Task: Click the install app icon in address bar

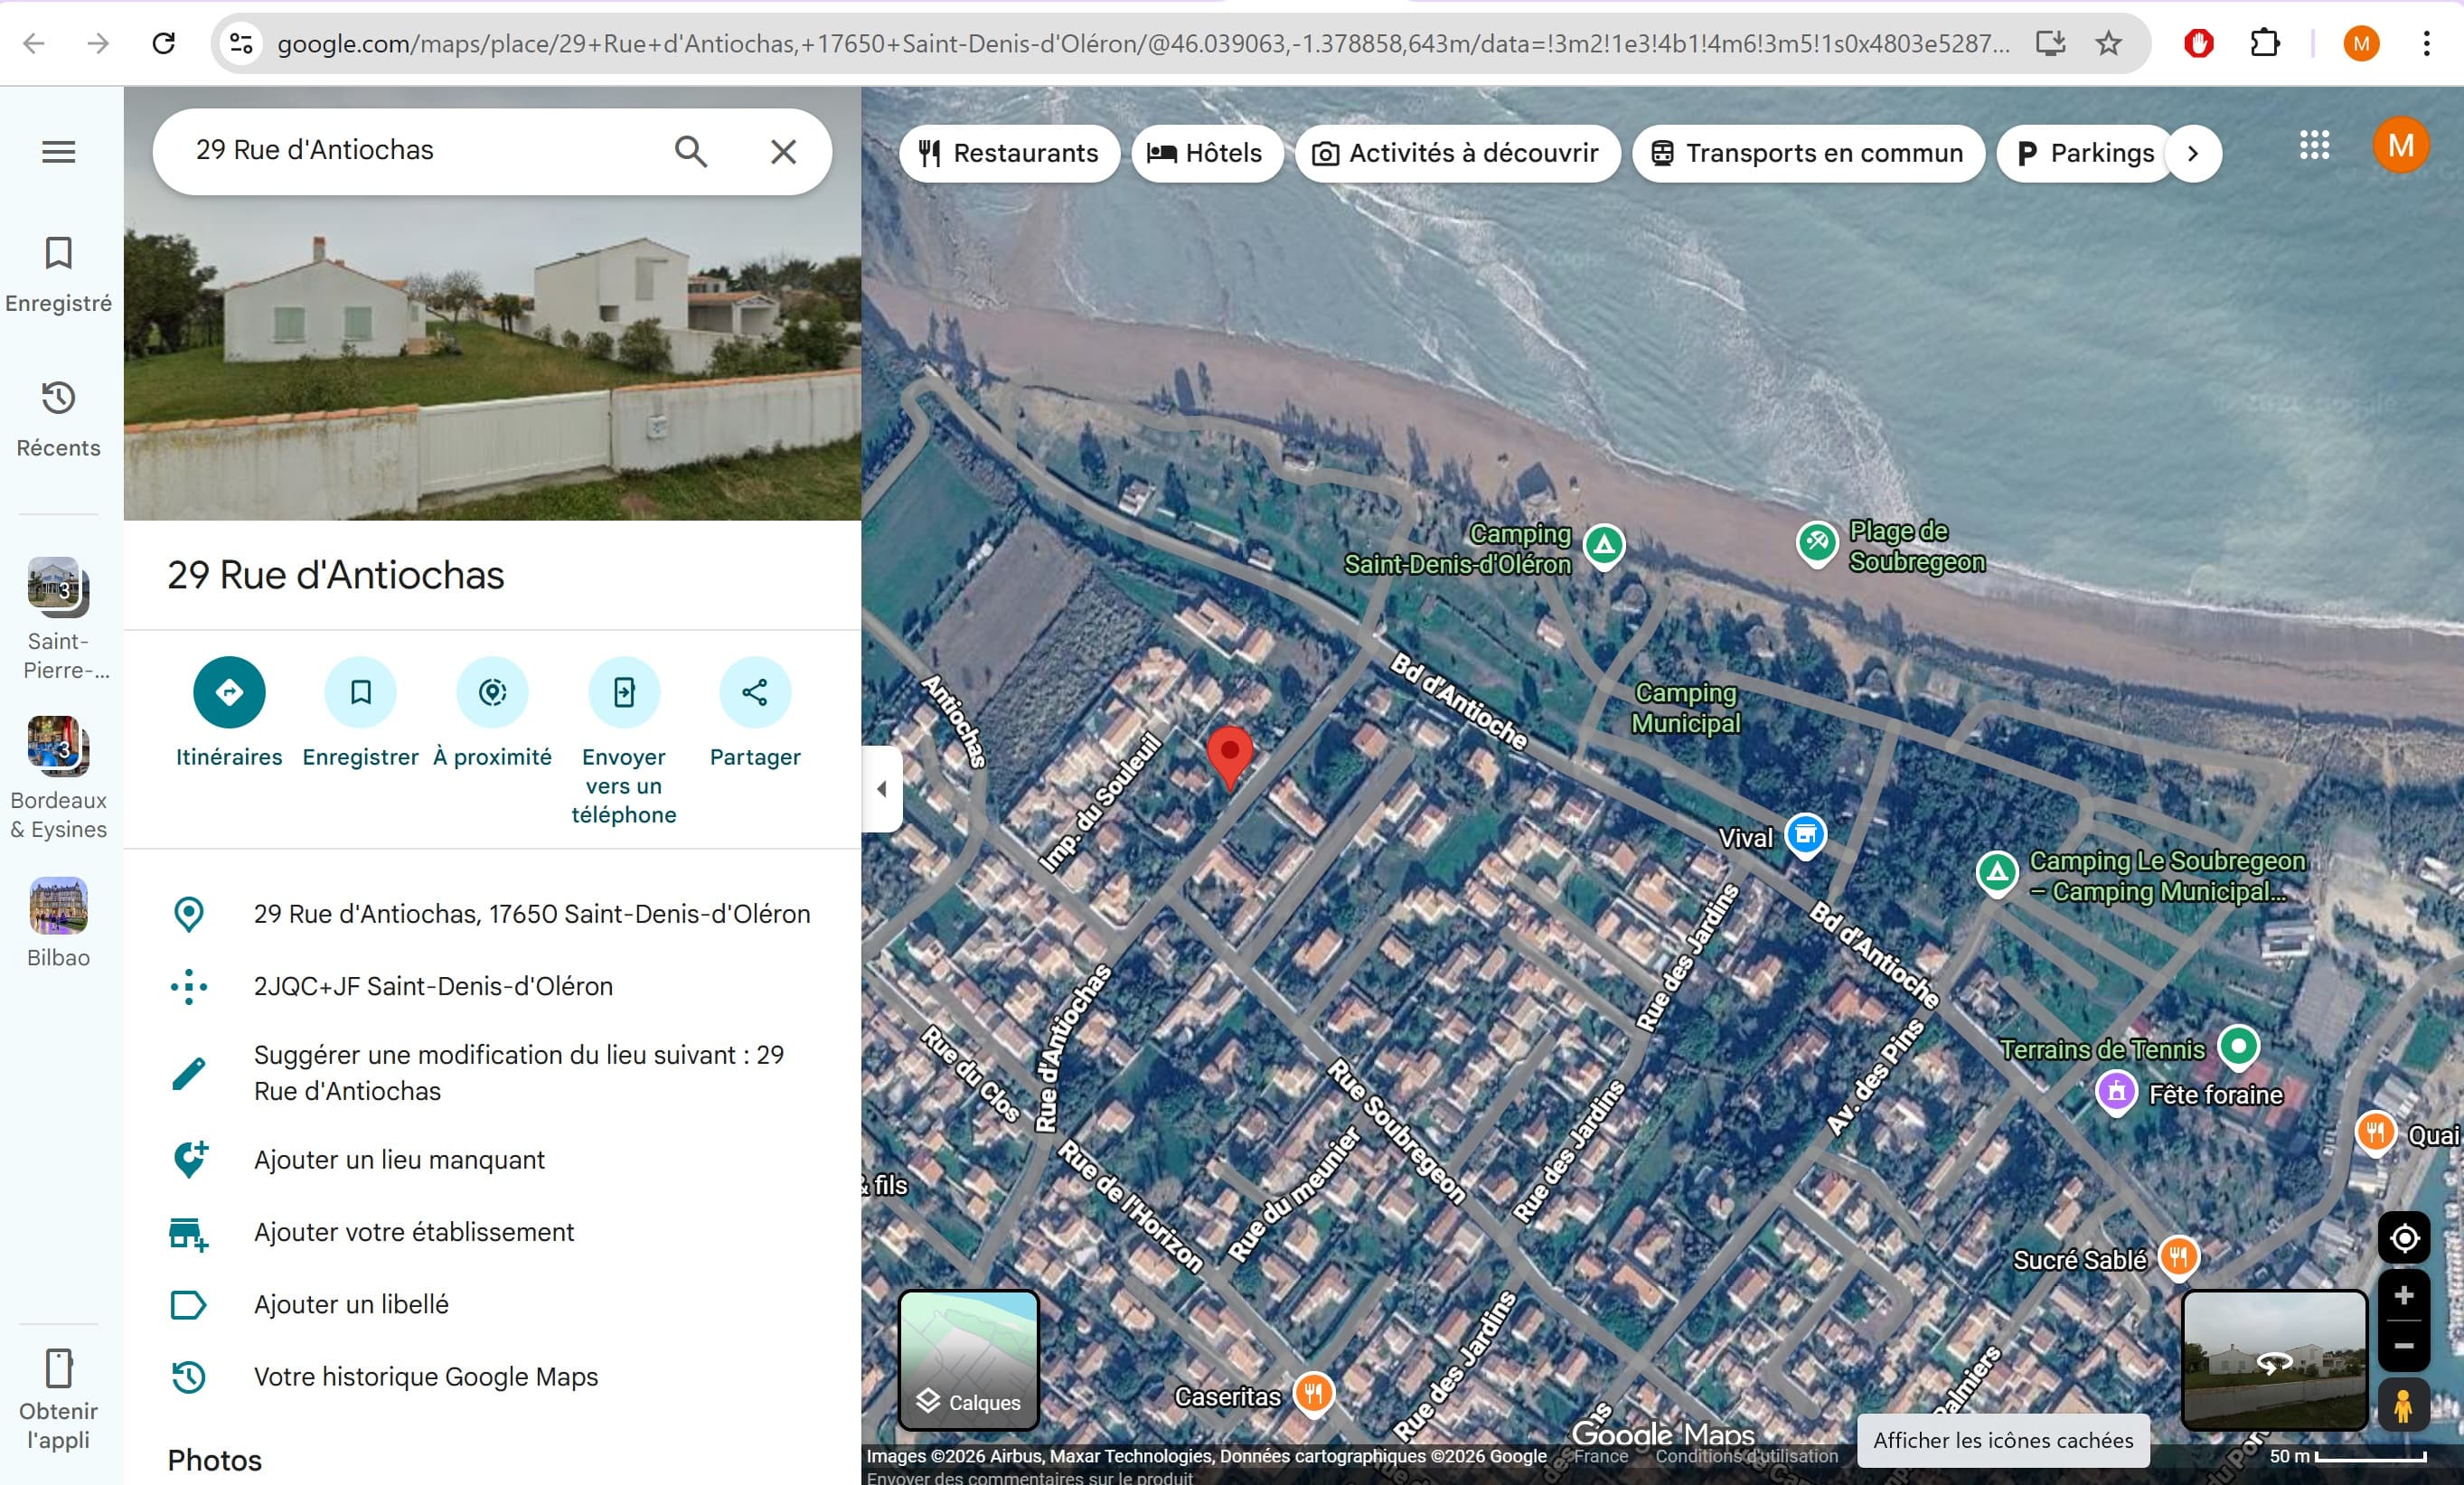Action: 2050,43
